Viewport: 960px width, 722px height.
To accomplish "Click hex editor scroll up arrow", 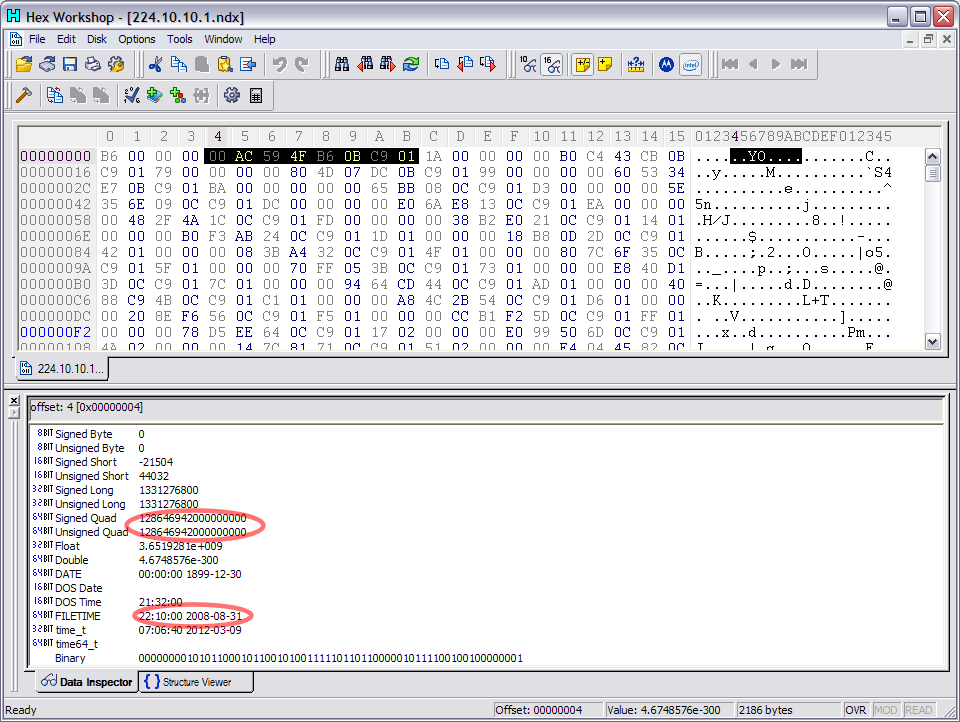I will coord(932,157).
